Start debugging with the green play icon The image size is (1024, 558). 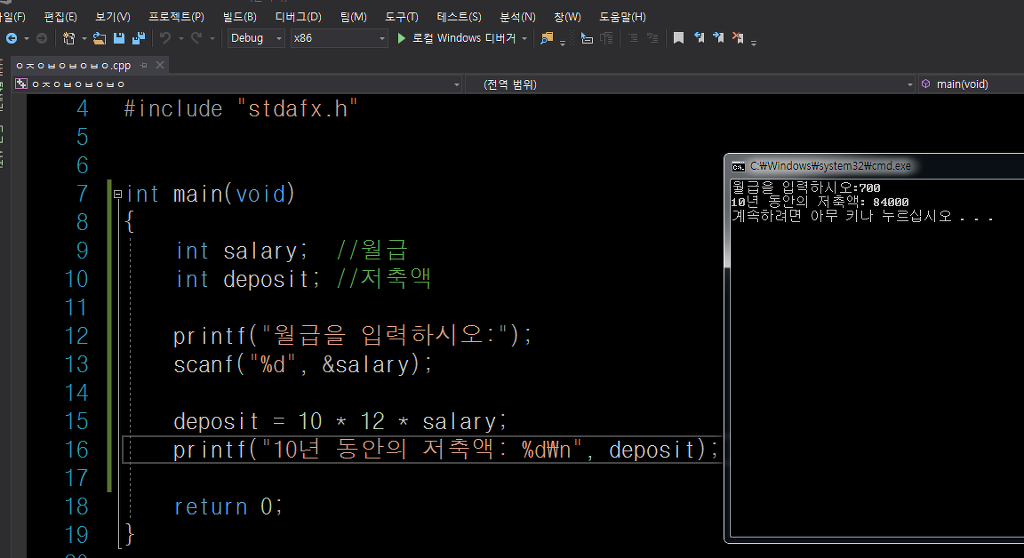[x=401, y=39]
